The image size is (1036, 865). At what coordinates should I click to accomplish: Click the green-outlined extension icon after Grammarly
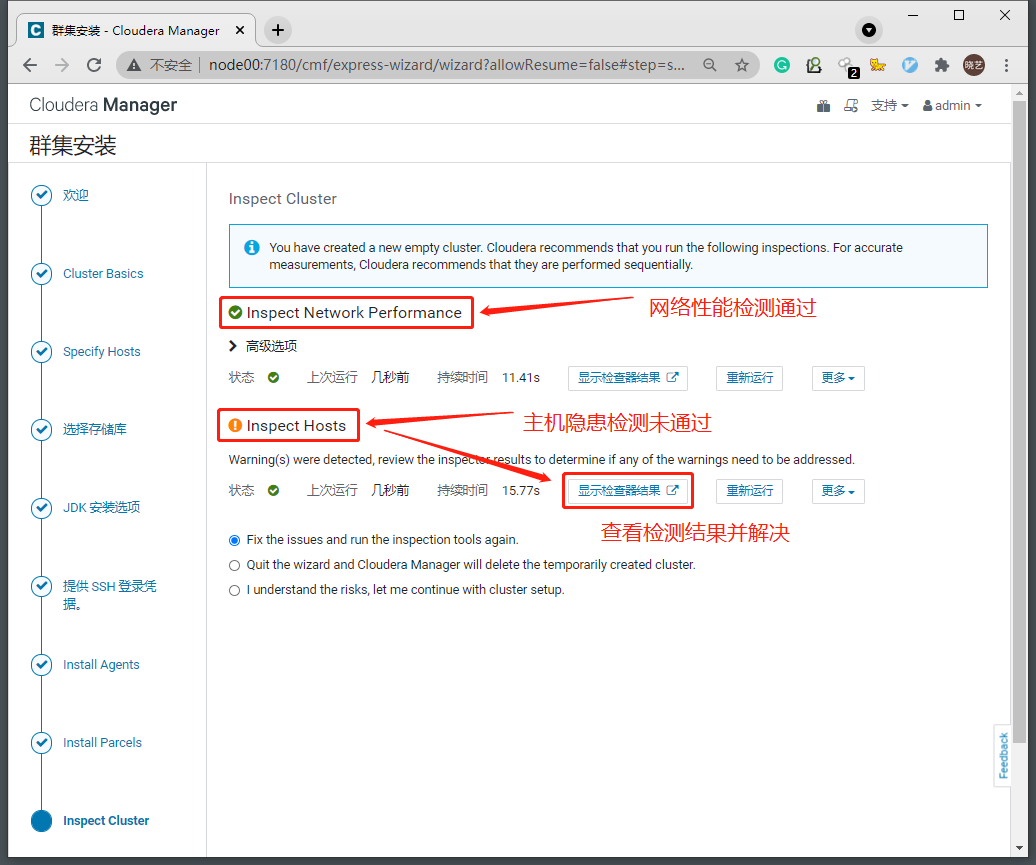pyautogui.click(x=814, y=65)
